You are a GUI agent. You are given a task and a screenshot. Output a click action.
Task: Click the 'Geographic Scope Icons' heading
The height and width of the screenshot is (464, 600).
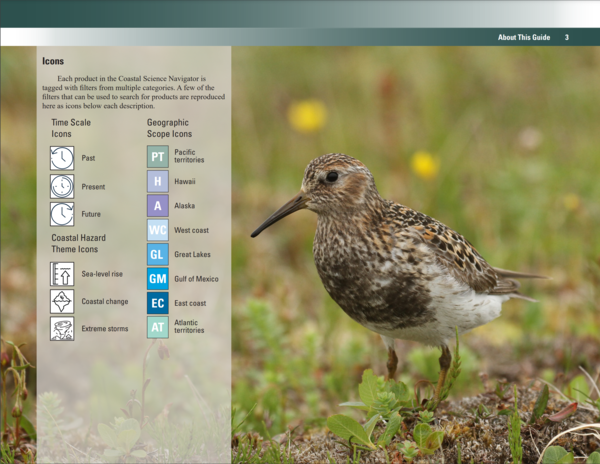169,128
